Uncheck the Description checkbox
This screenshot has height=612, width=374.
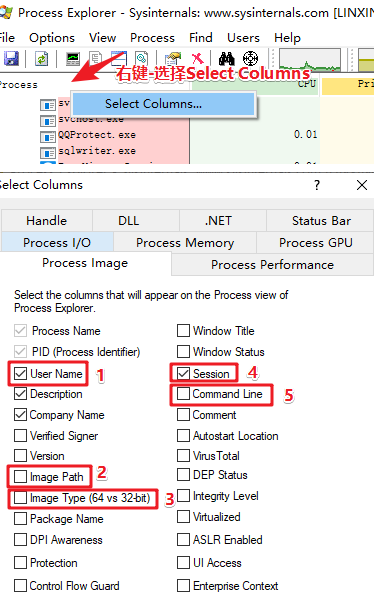tap(20, 394)
